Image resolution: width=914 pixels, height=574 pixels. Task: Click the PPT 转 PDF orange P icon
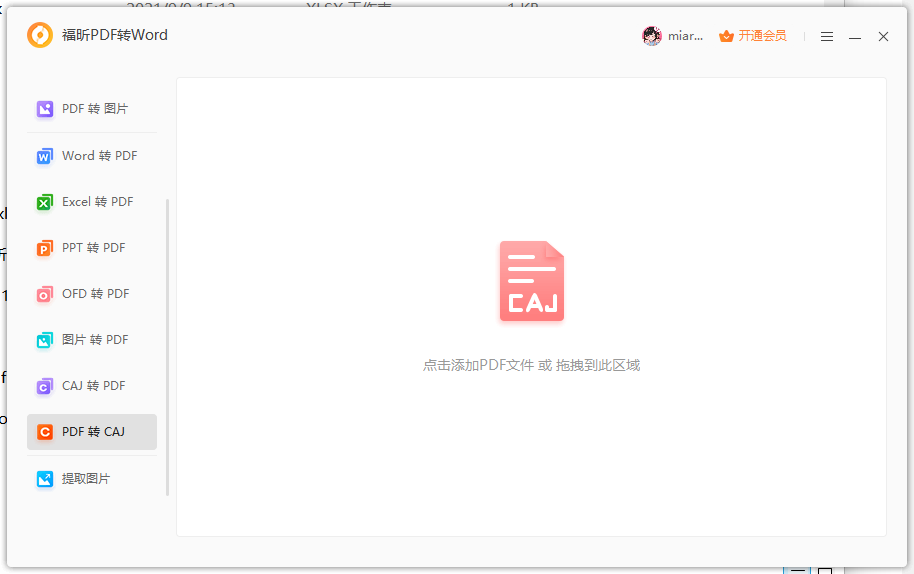coord(45,248)
